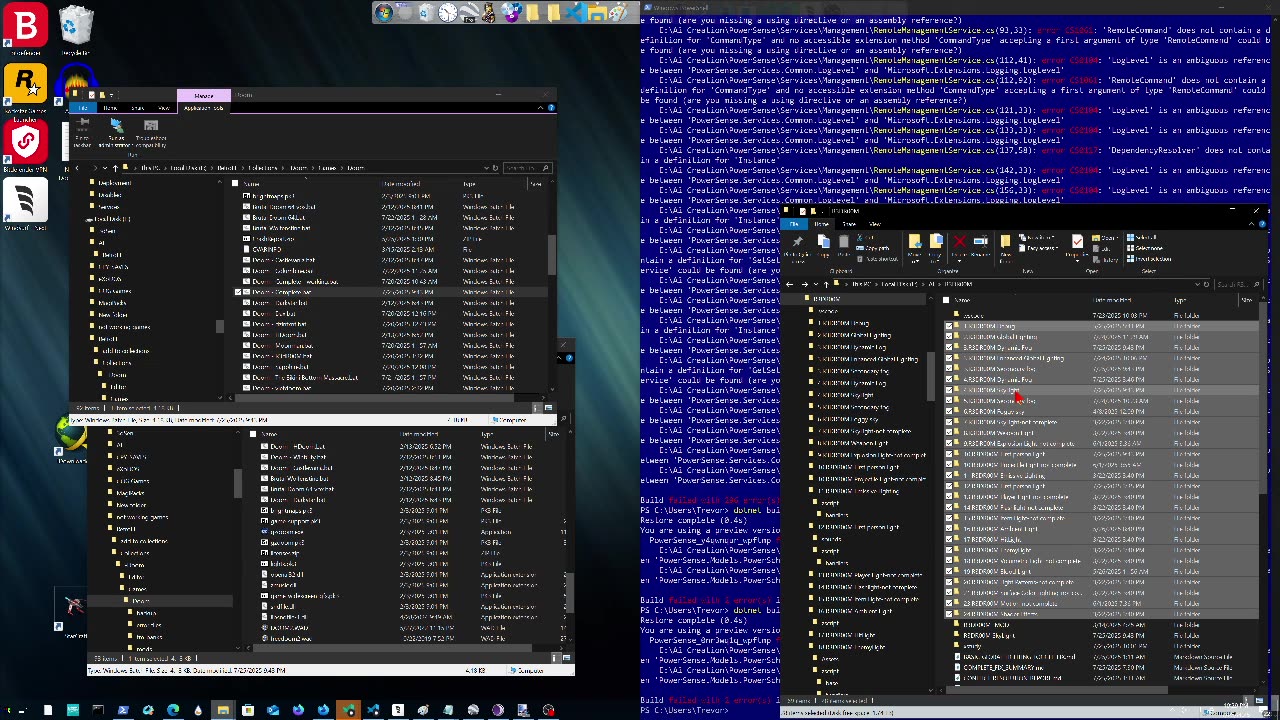Viewport: 1280px width, 720px height.
Task: Go back in right Explorer navigation
Action: (x=790, y=284)
